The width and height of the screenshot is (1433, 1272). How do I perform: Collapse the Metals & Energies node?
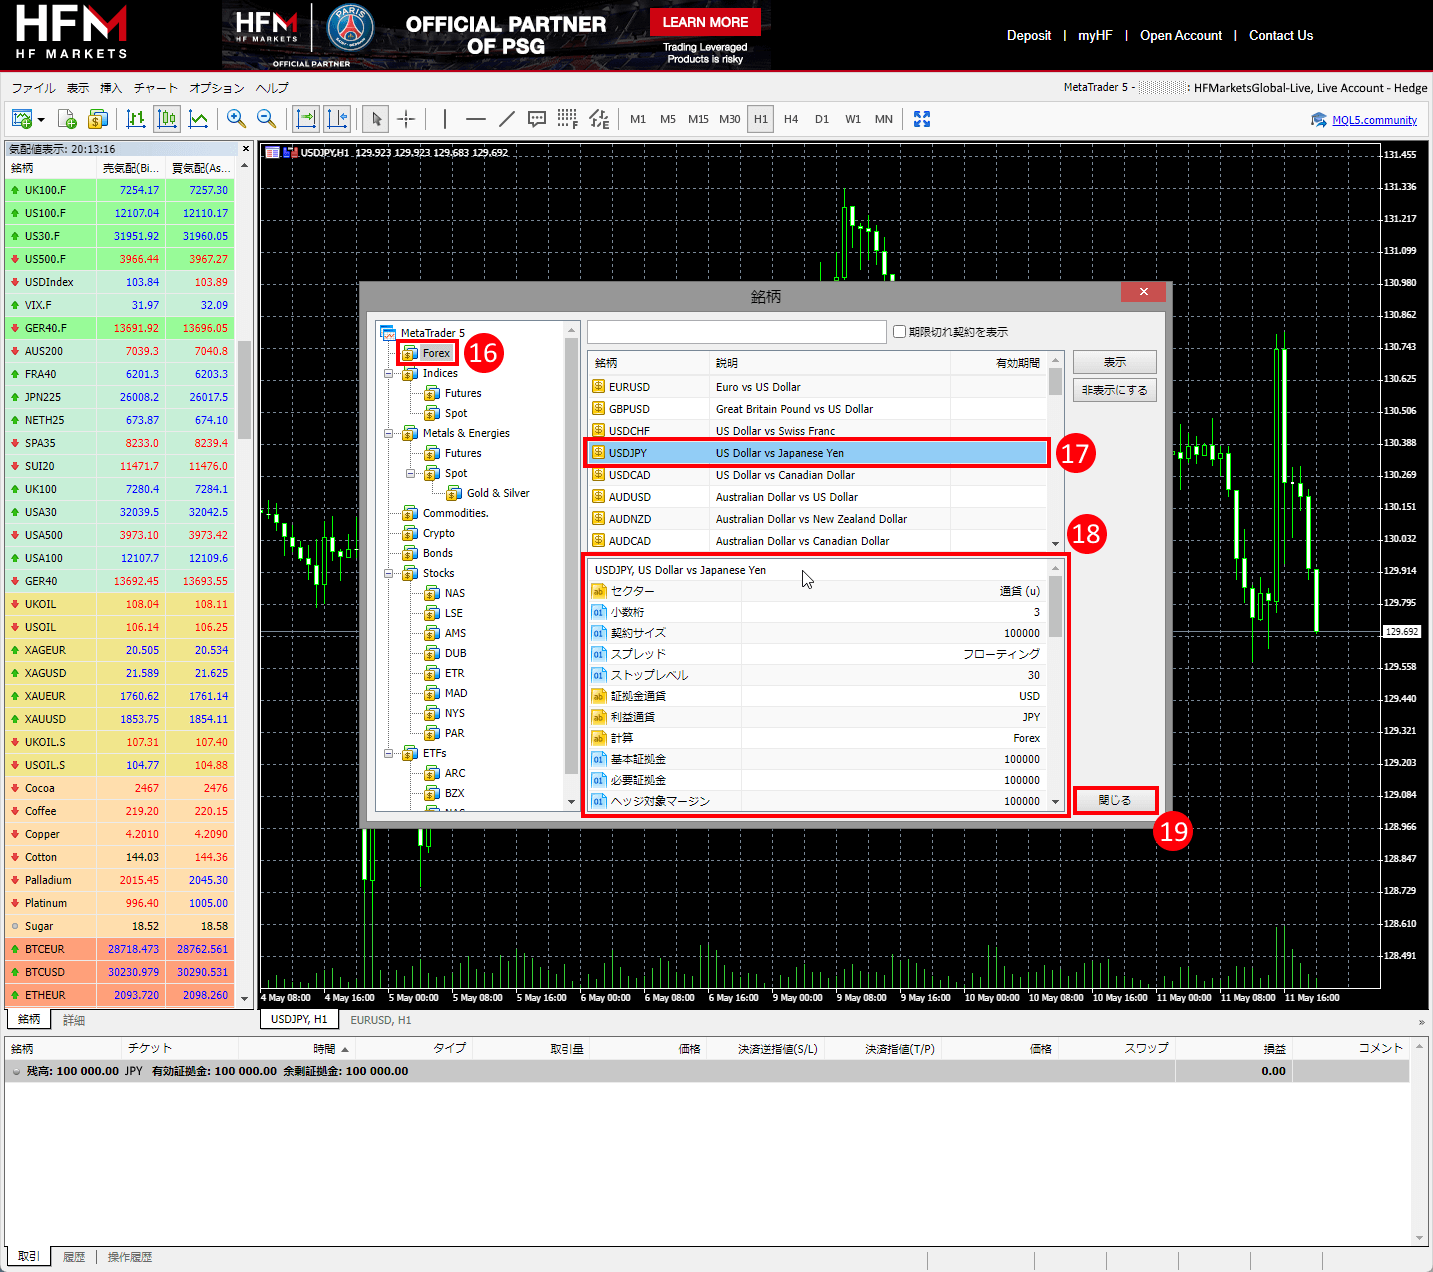[389, 434]
